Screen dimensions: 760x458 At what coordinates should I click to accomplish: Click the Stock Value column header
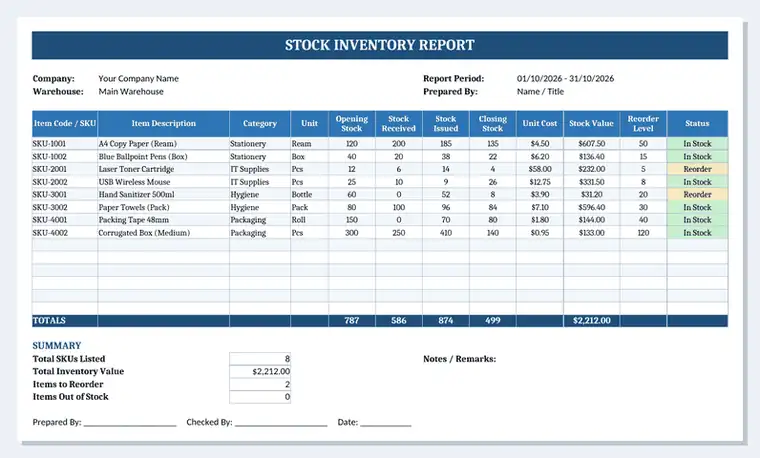[x=591, y=124]
